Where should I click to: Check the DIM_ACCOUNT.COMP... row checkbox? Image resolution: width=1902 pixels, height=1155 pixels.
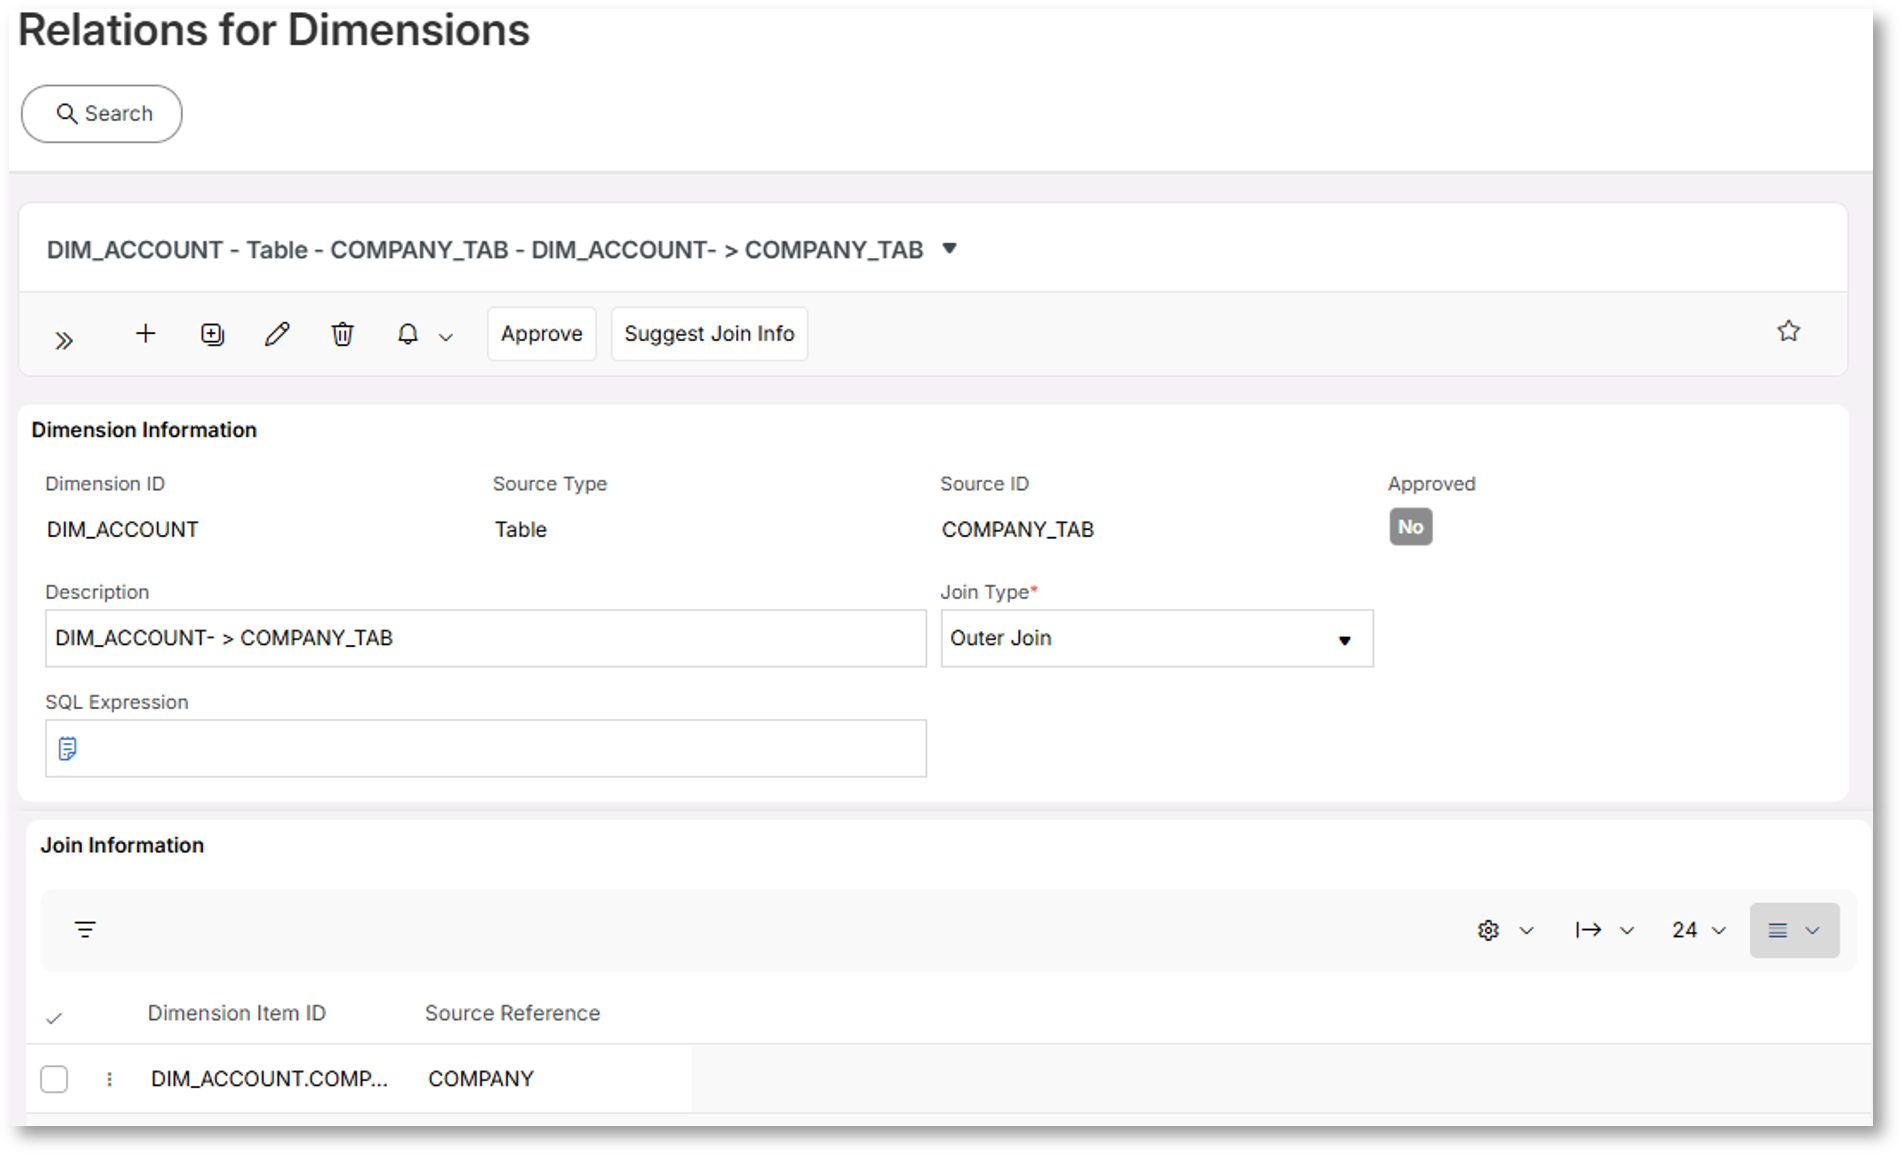54,1079
